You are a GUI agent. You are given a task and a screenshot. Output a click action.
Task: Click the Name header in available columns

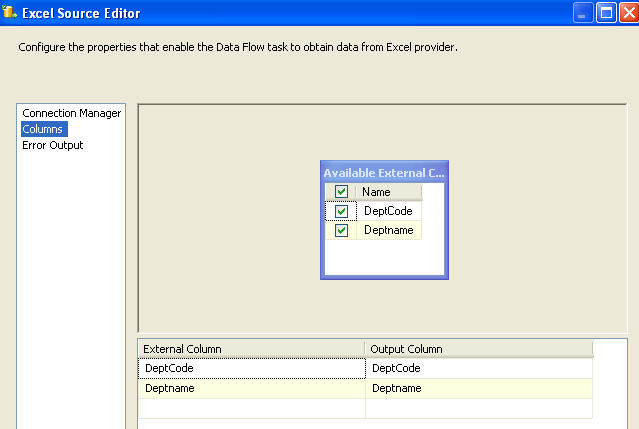coord(389,191)
